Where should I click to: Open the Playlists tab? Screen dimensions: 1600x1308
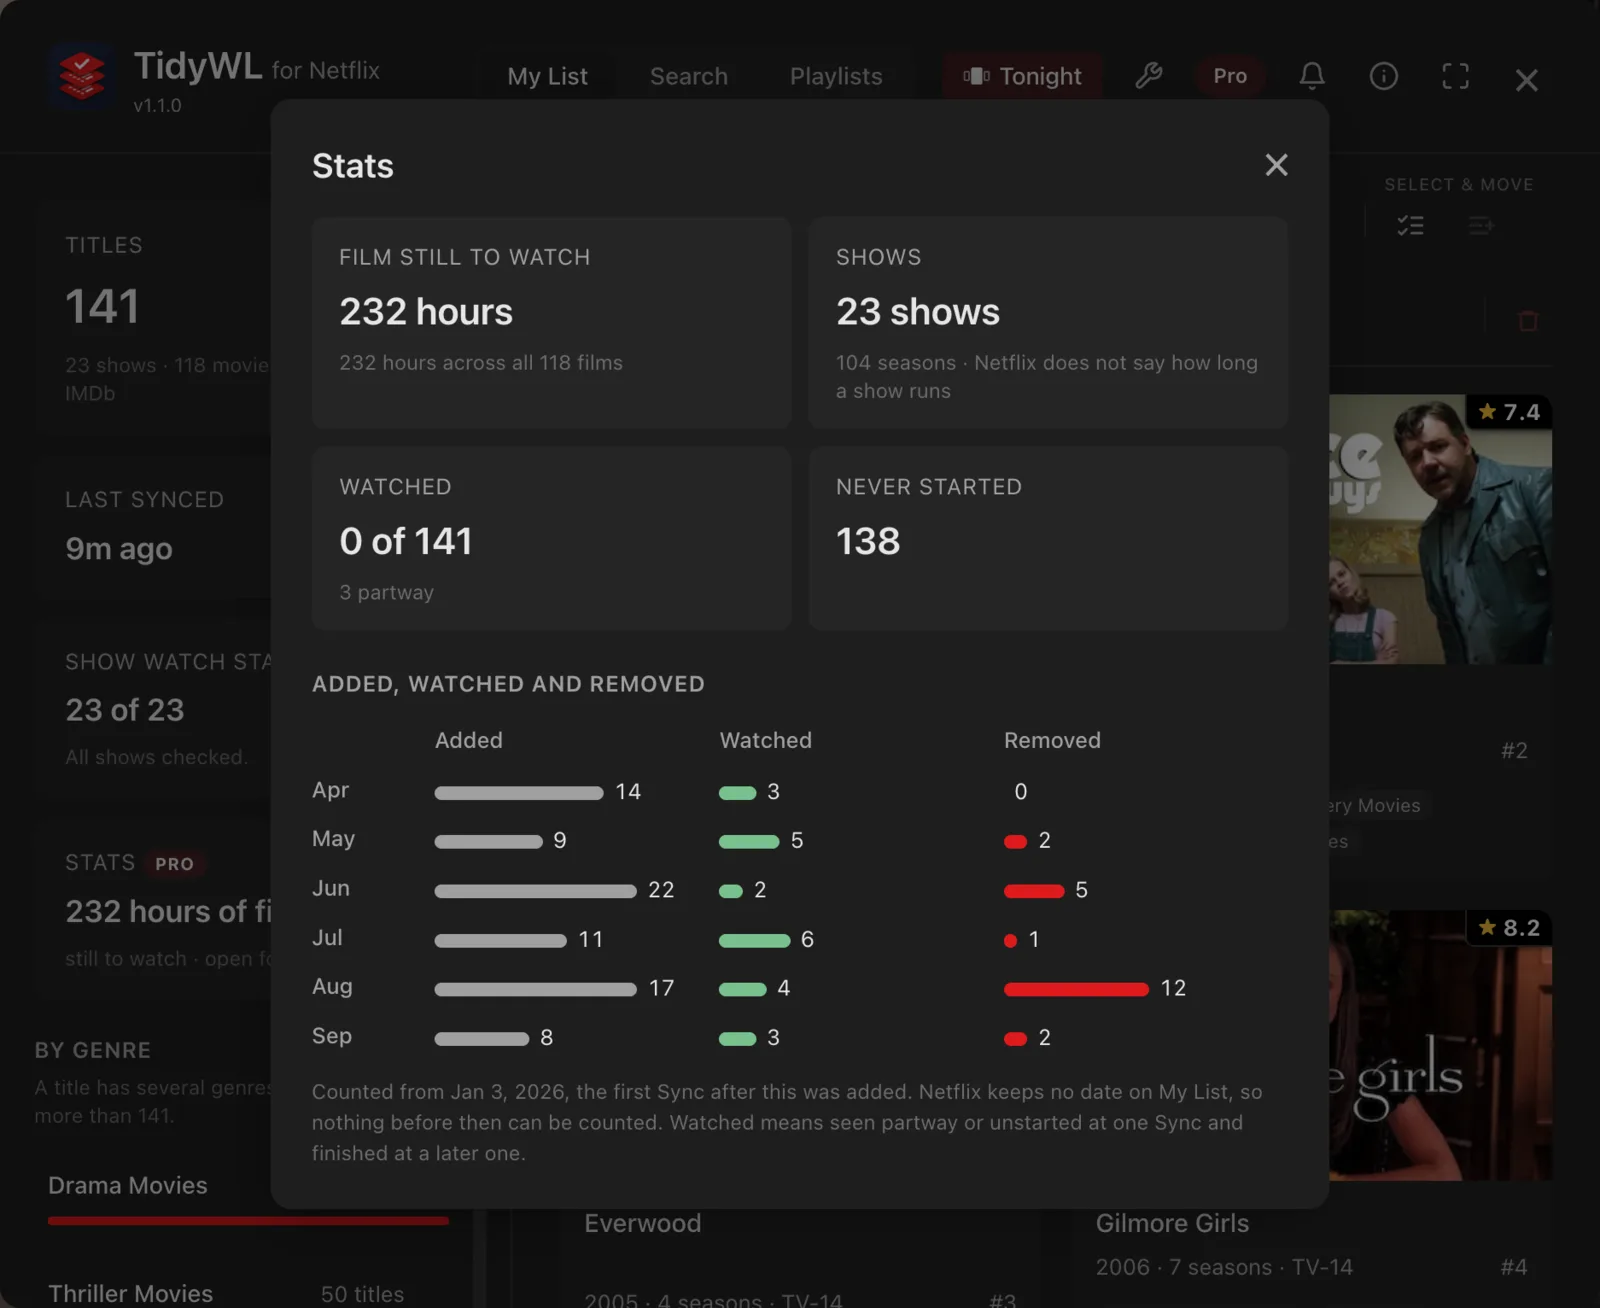(836, 76)
